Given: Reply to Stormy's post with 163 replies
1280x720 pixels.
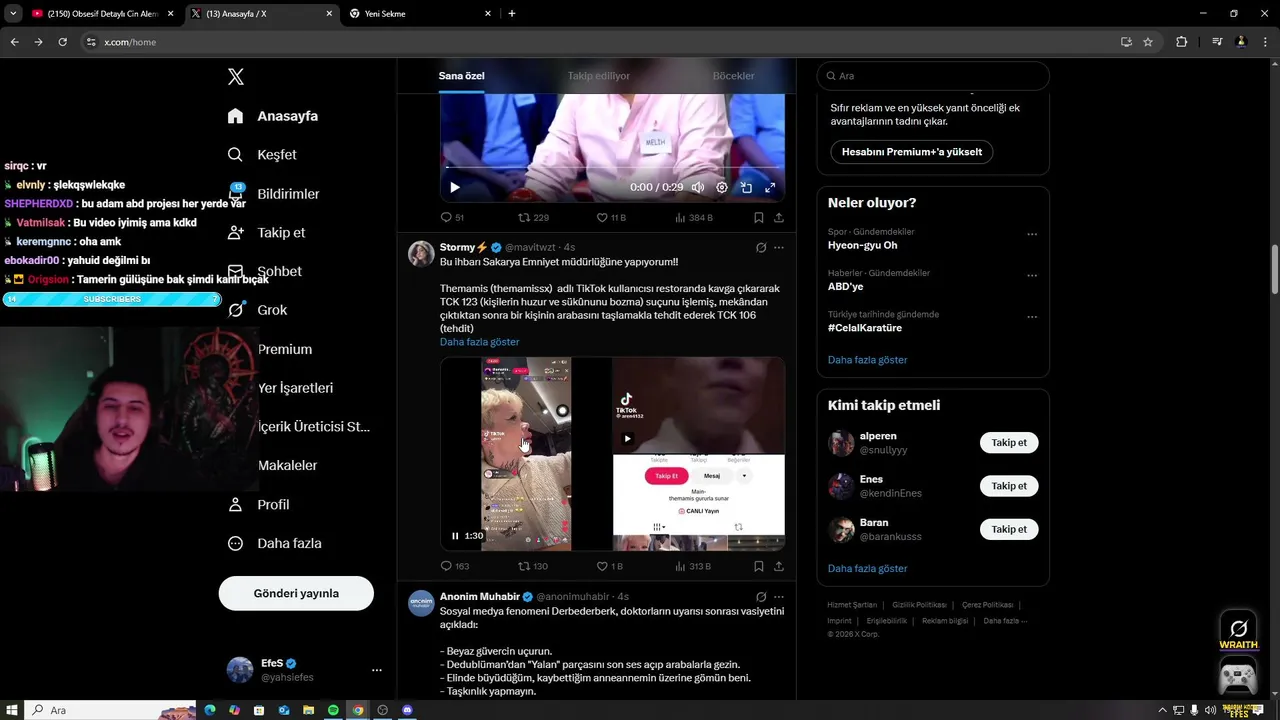Looking at the screenshot, I should 455,566.
